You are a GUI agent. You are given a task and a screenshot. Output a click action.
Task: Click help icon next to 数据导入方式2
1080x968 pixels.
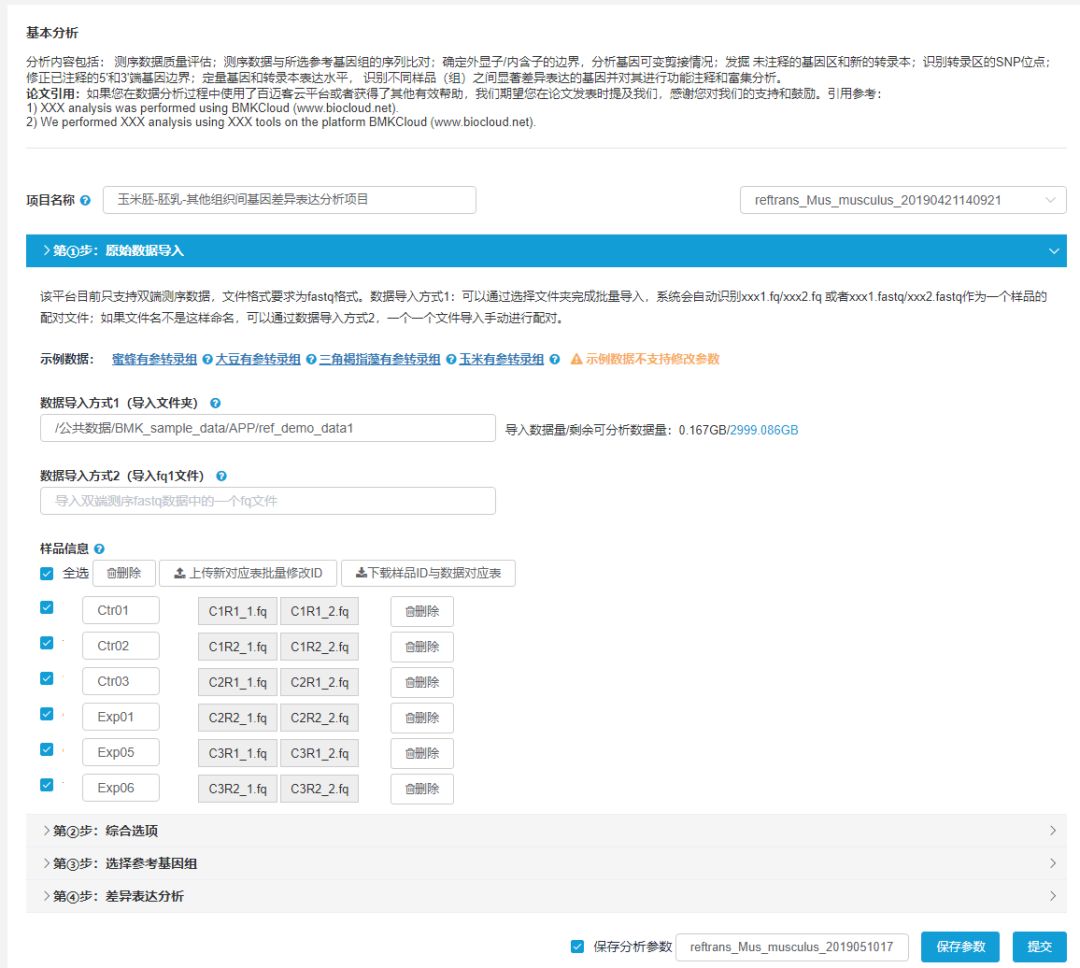click(x=221, y=477)
